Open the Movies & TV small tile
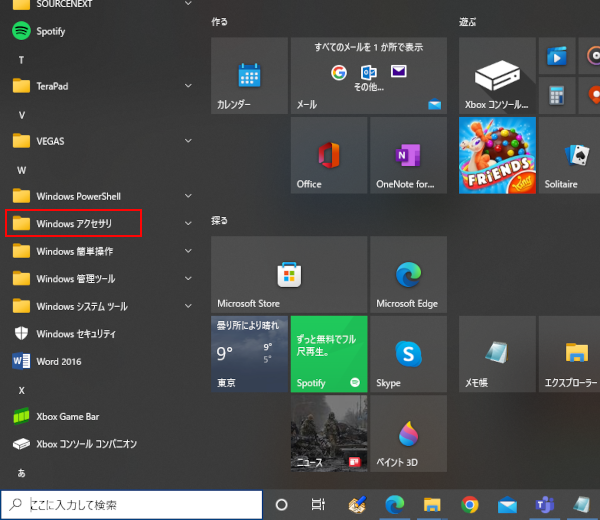600x520 pixels. 557,56
